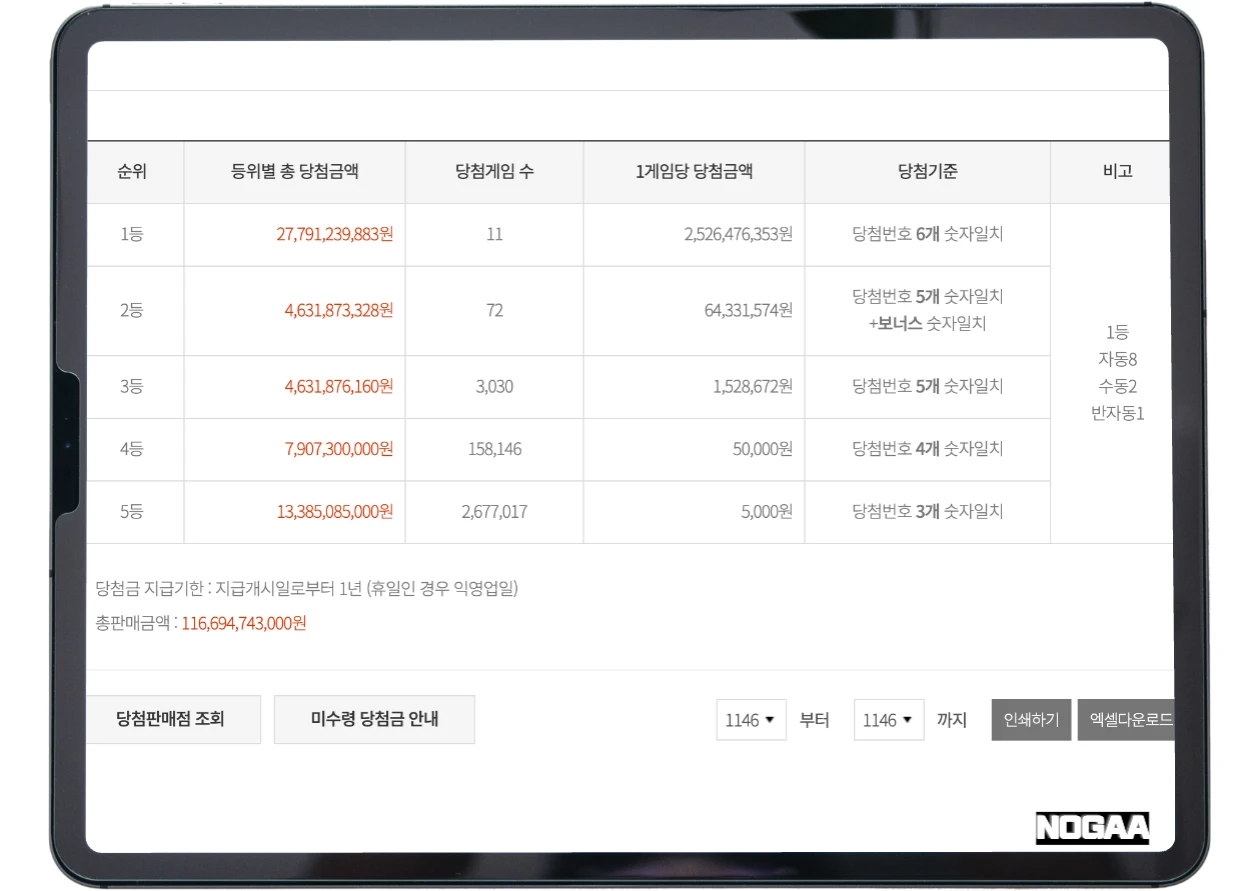Viewport: 1260px width, 891px height.
Task: Click the 미수령 당첨금 안내 button
Action: click(x=374, y=719)
